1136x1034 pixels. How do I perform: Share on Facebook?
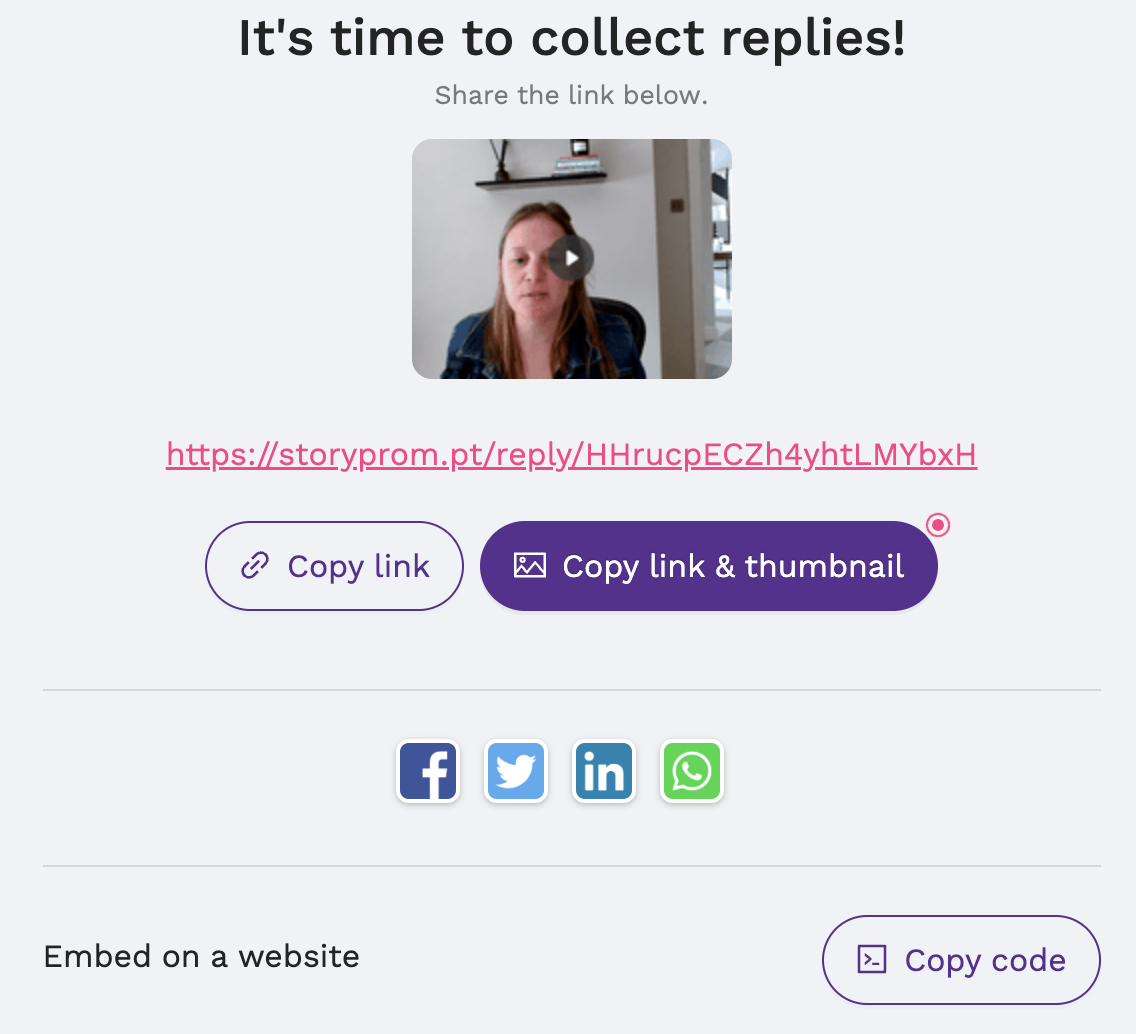point(428,771)
